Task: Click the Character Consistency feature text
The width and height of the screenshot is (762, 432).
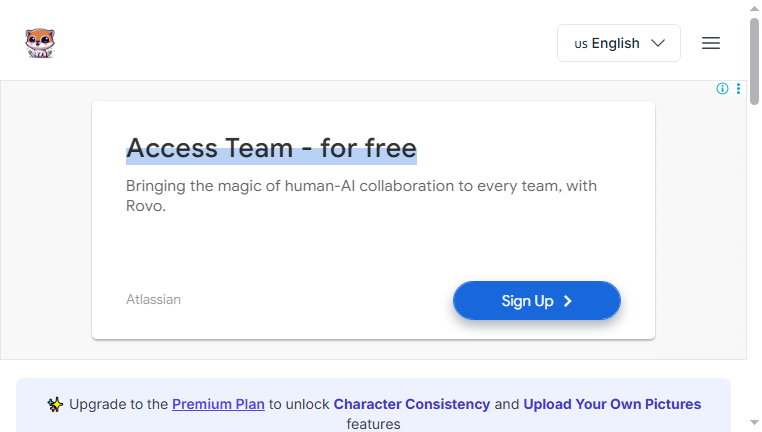Action: point(412,404)
